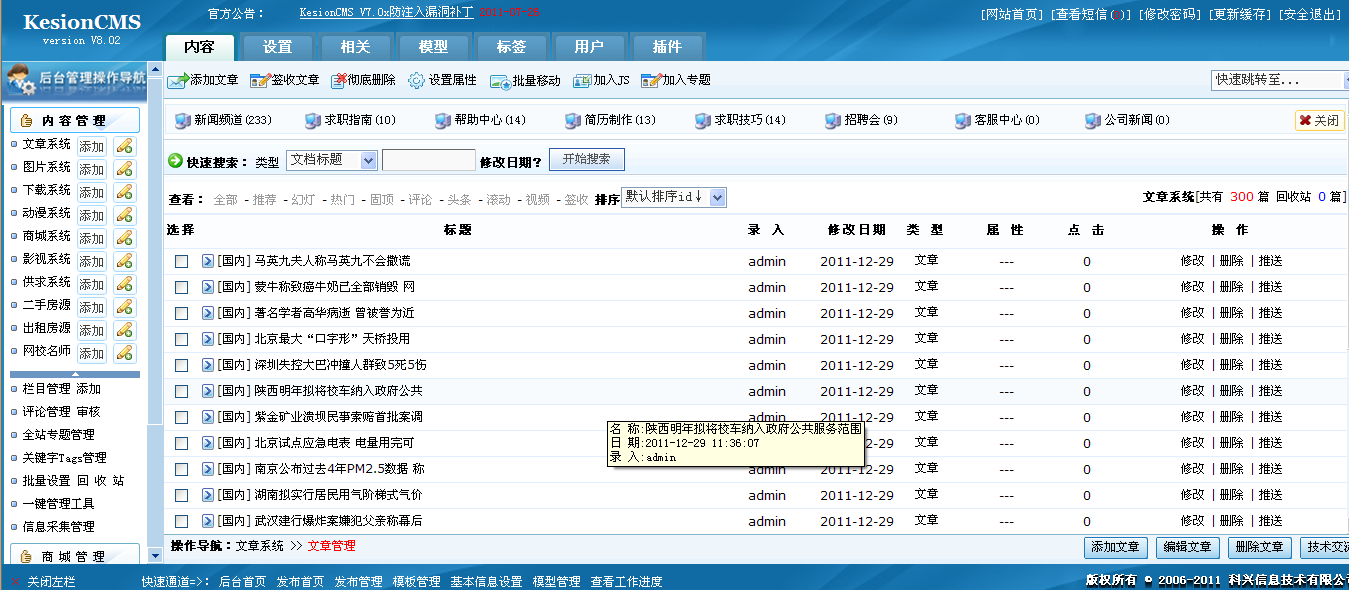Switch to the 模型 tab

[x=434, y=47]
